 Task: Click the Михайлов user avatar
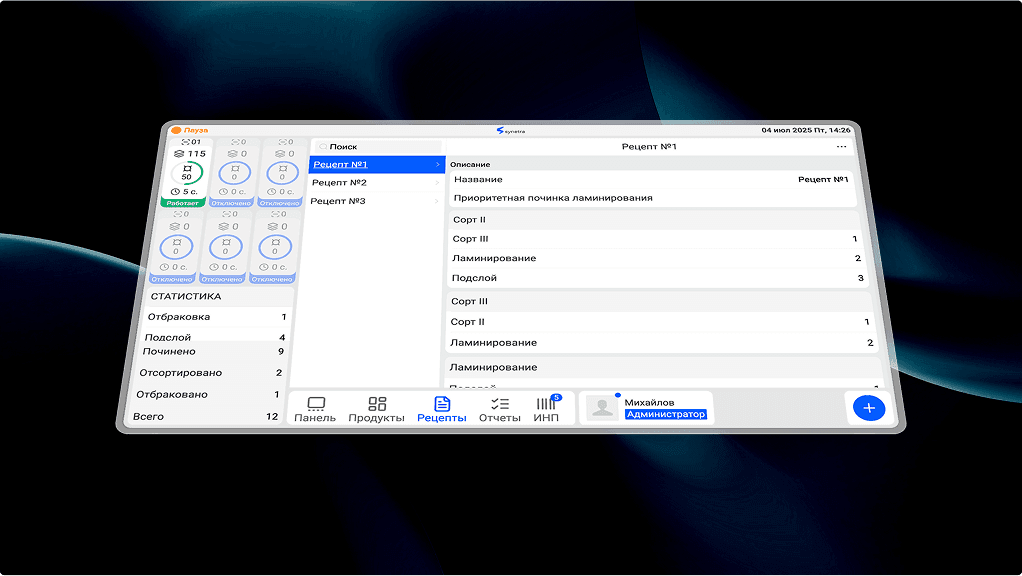[601, 408]
